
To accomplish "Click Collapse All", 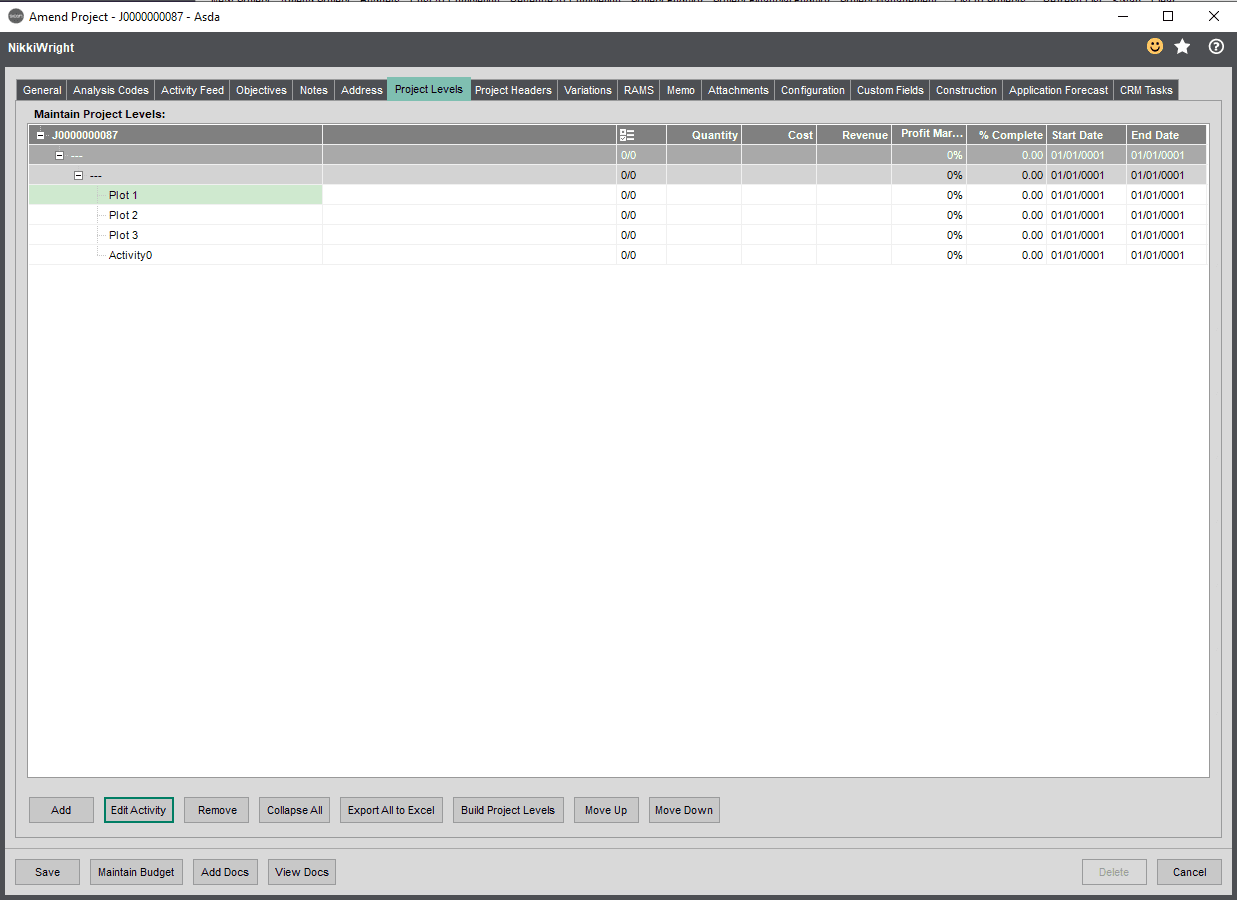I will point(295,810).
